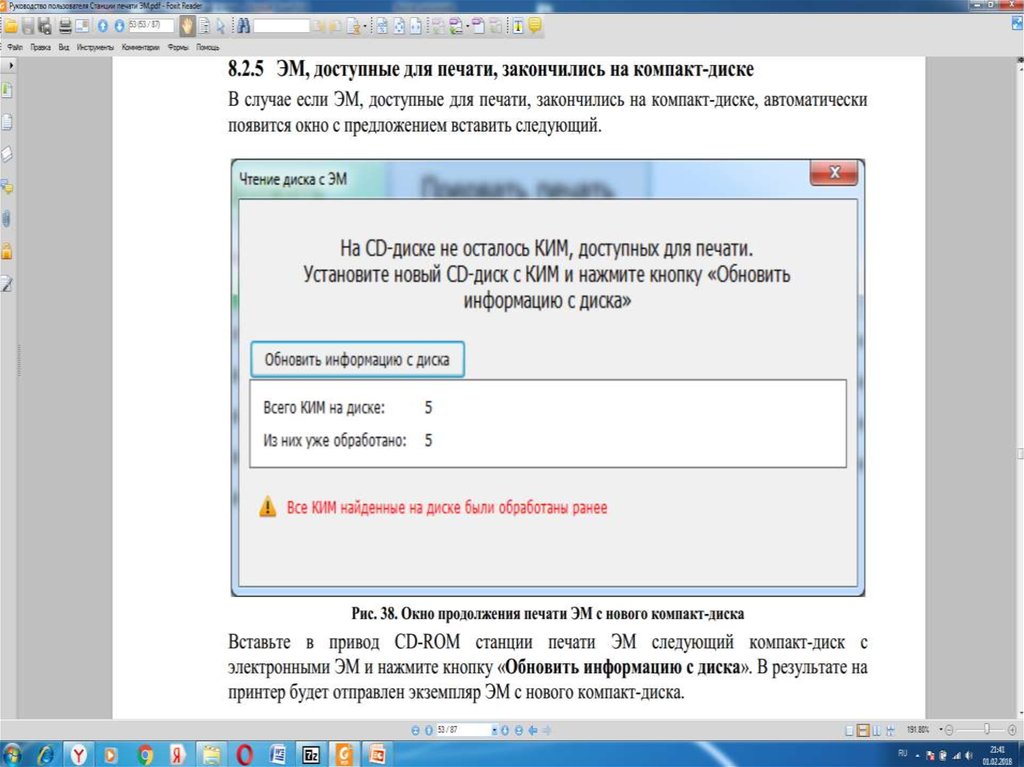Click «Обновить информацию с диска» button in dialog

[357, 359]
